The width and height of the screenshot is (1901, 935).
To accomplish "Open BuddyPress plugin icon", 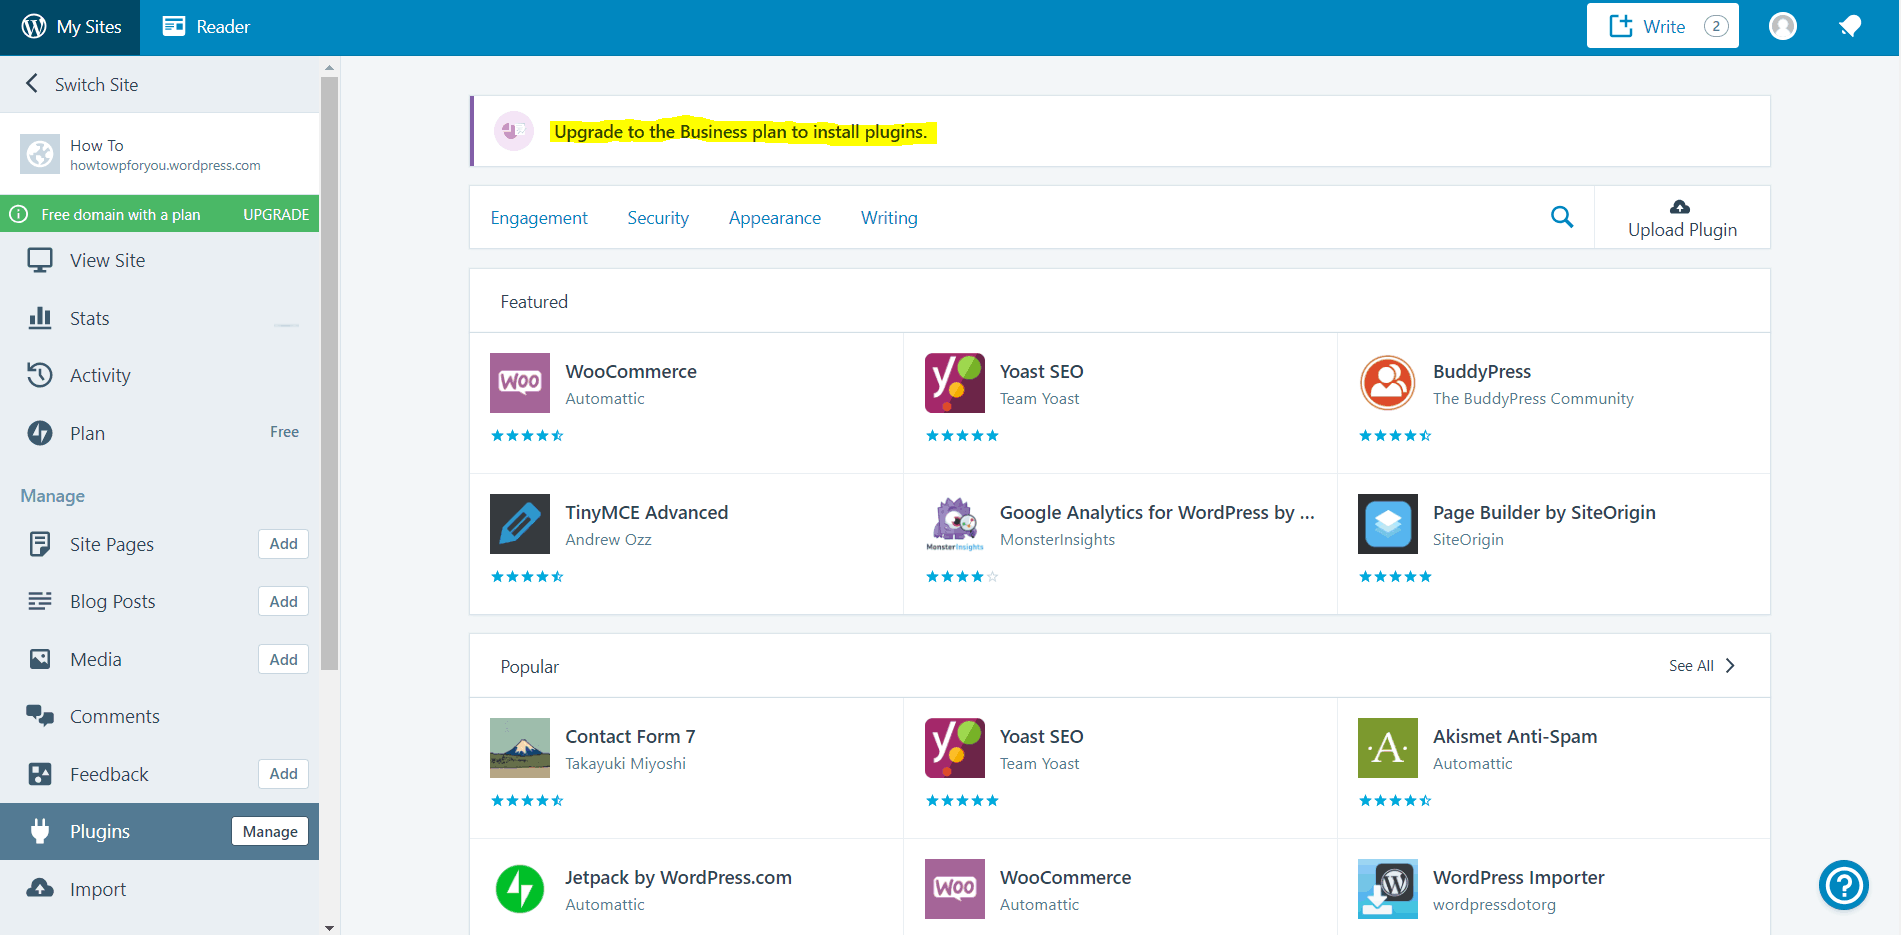I will (x=1388, y=383).
